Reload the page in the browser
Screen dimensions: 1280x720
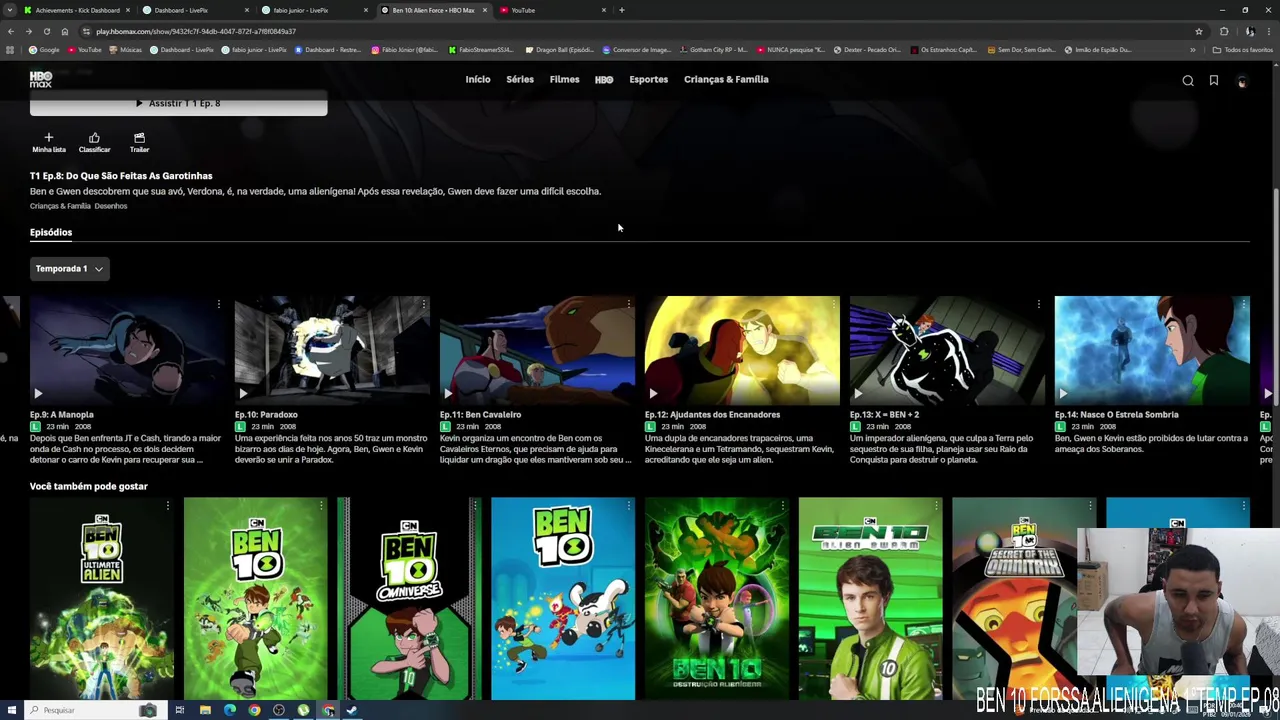coord(46,31)
